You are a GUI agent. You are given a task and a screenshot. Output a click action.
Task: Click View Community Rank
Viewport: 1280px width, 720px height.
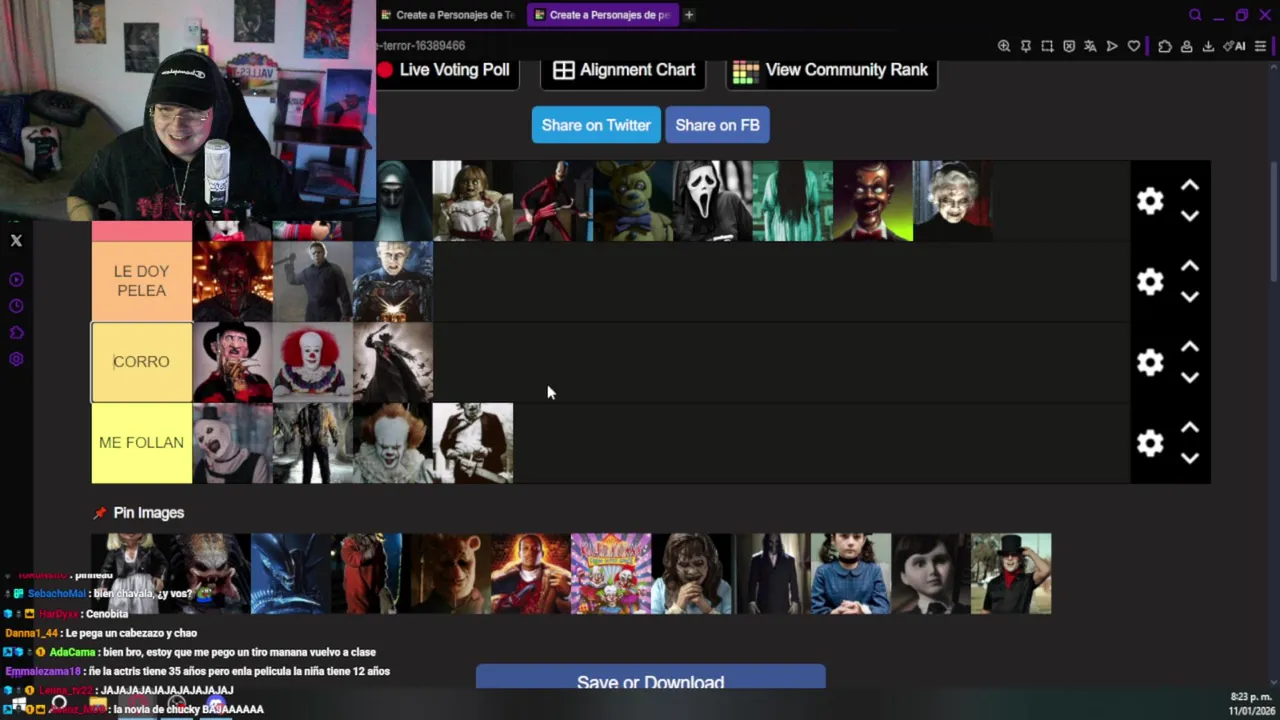[831, 70]
